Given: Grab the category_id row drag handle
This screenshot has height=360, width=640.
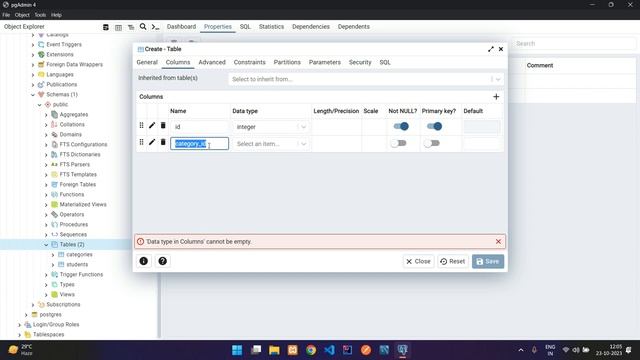Looking at the screenshot, I should click(x=141, y=142).
